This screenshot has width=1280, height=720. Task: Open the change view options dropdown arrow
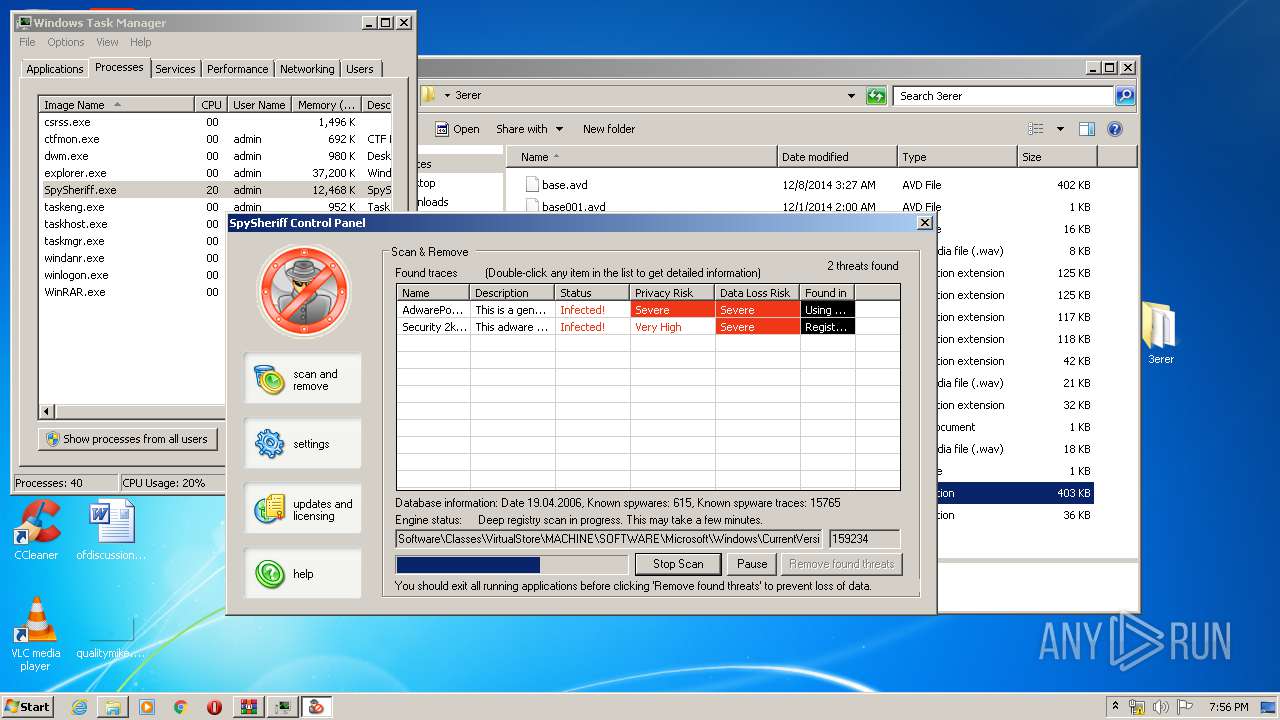pyautogui.click(x=1059, y=129)
